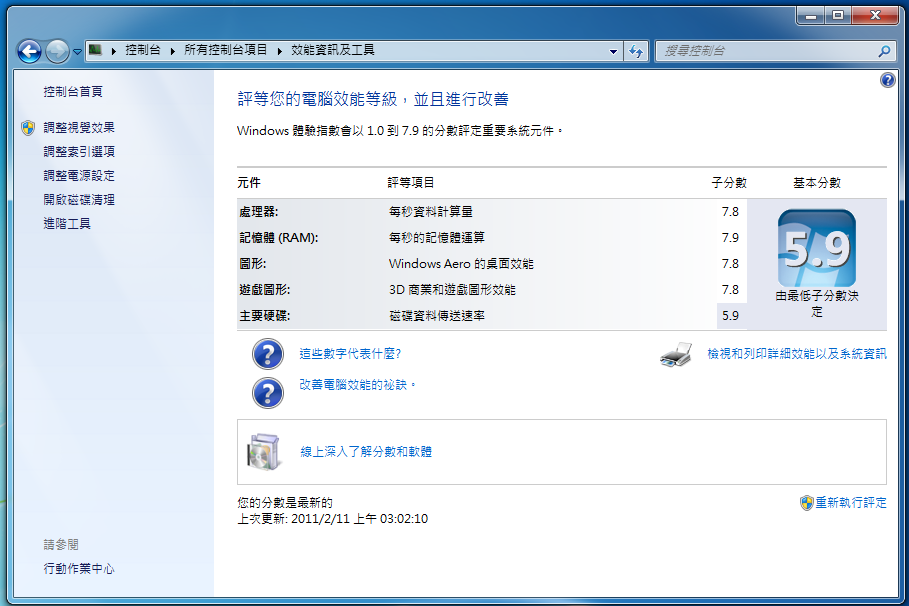Click 每秒資料計算量 description text
This screenshot has height=606, width=909.
pos(431,212)
